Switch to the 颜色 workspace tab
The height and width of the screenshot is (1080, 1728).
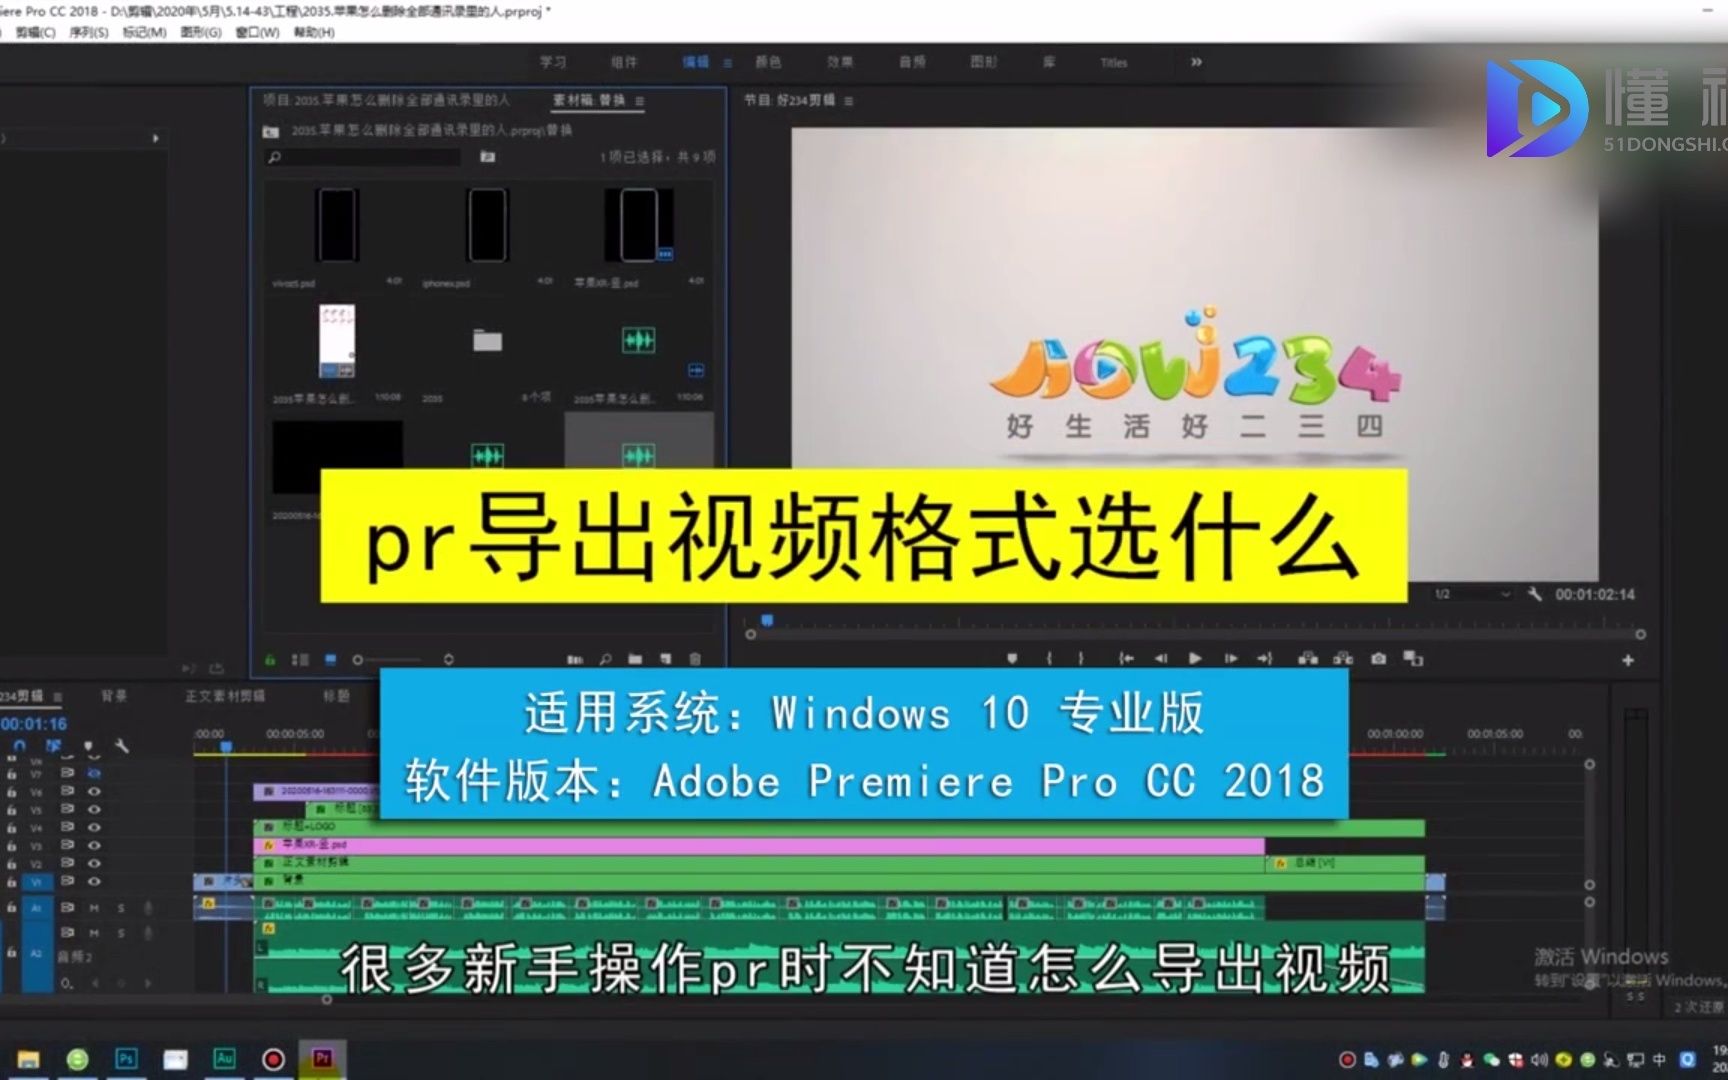point(769,62)
